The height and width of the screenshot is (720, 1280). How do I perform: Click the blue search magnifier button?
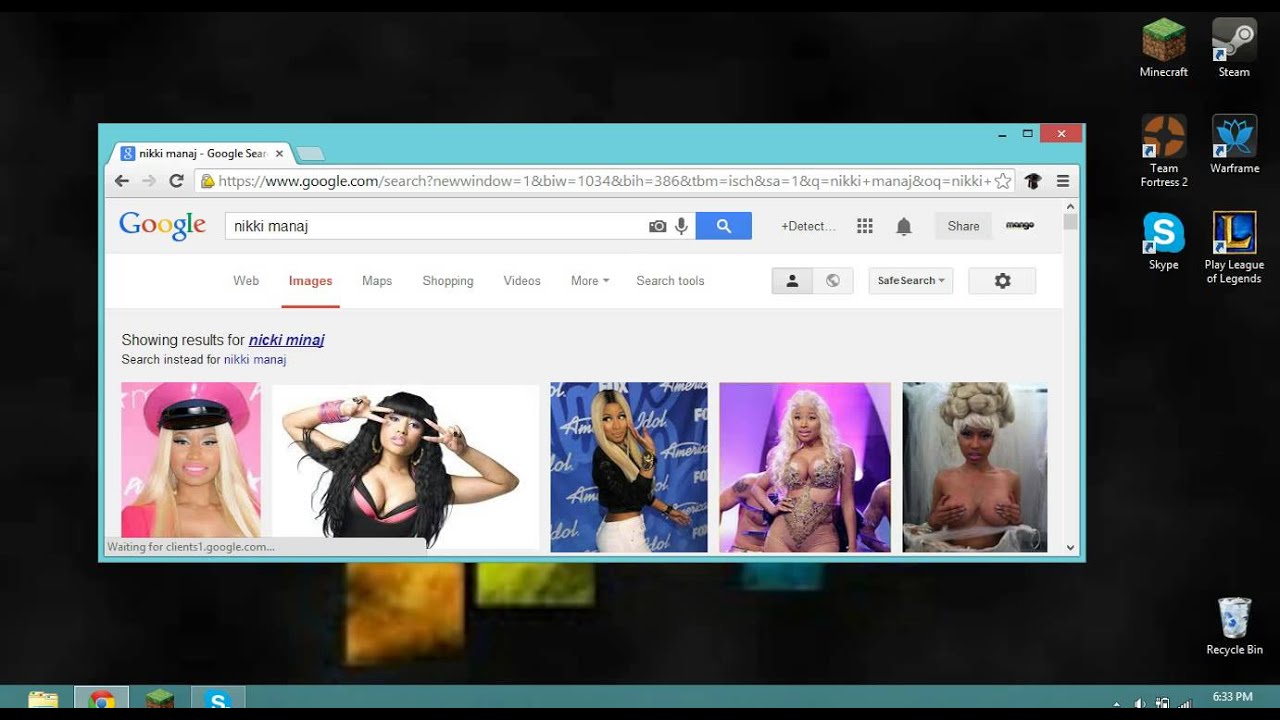tap(724, 226)
